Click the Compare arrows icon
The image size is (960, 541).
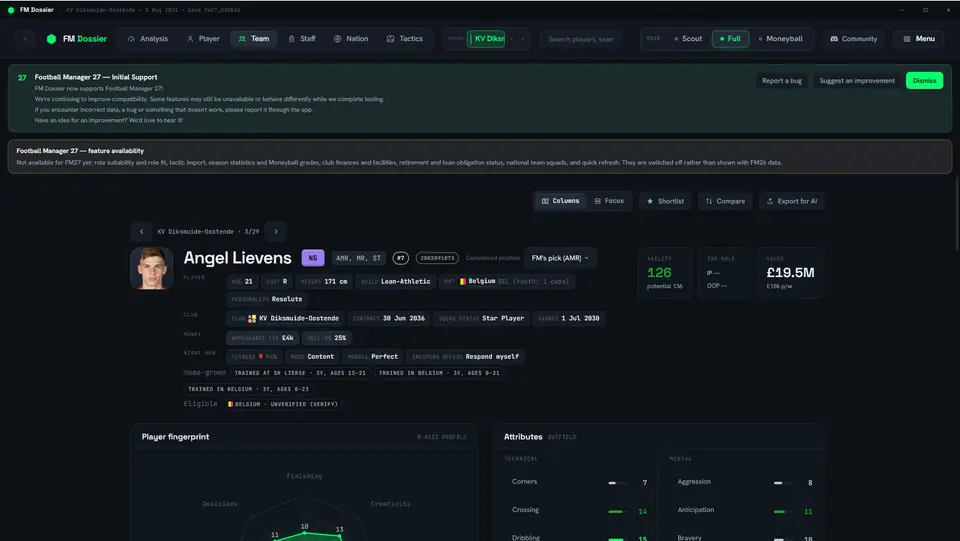pos(708,201)
